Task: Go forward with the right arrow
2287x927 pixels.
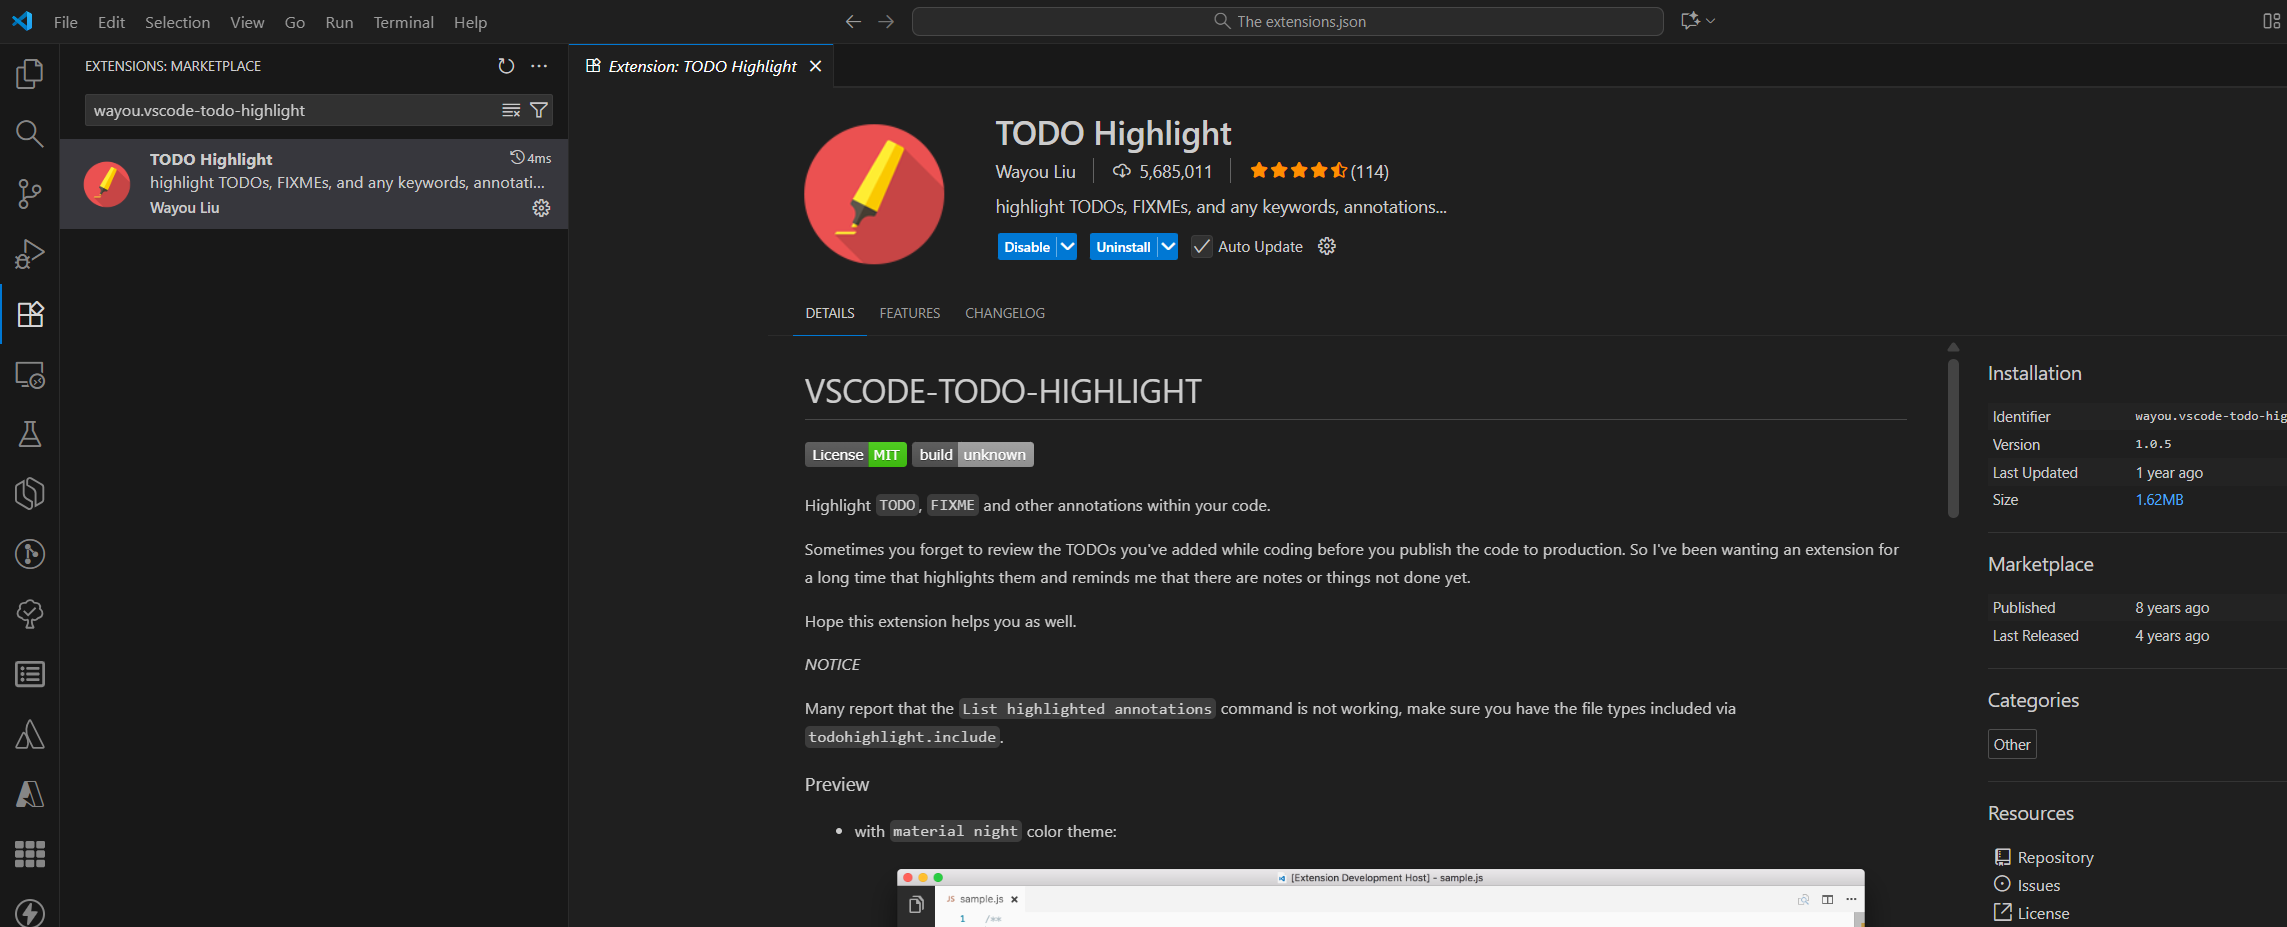Action: pyautogui.click(x=886, y=21)
